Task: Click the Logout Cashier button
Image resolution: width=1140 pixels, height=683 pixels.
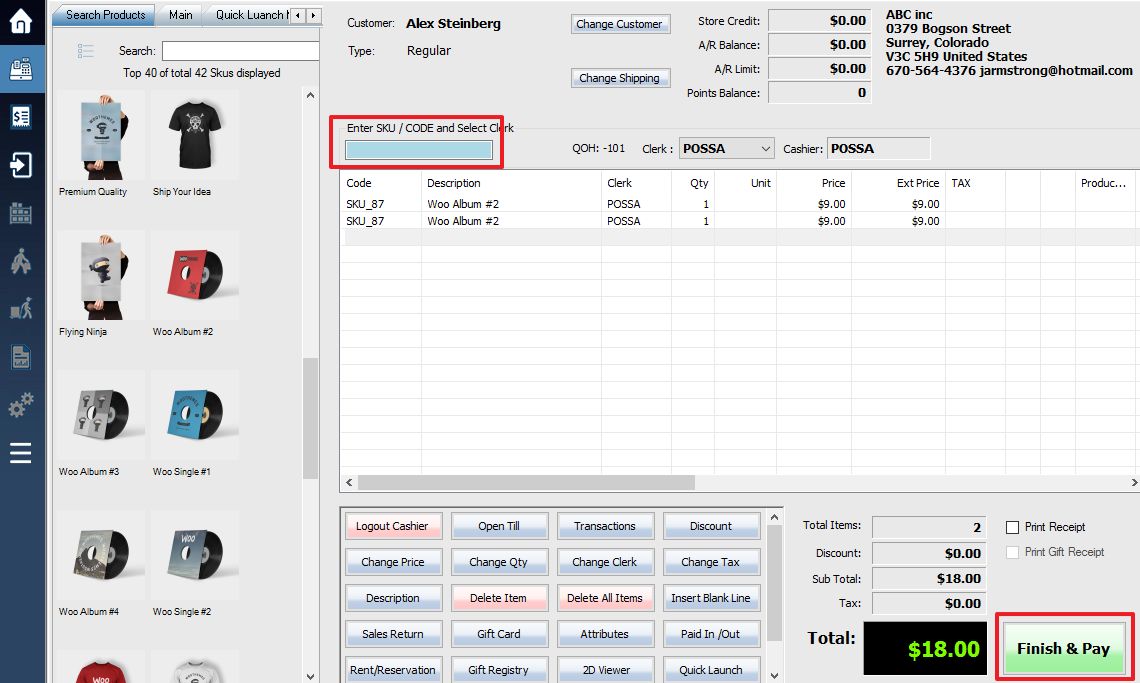Action: click(x=393, y=526)
